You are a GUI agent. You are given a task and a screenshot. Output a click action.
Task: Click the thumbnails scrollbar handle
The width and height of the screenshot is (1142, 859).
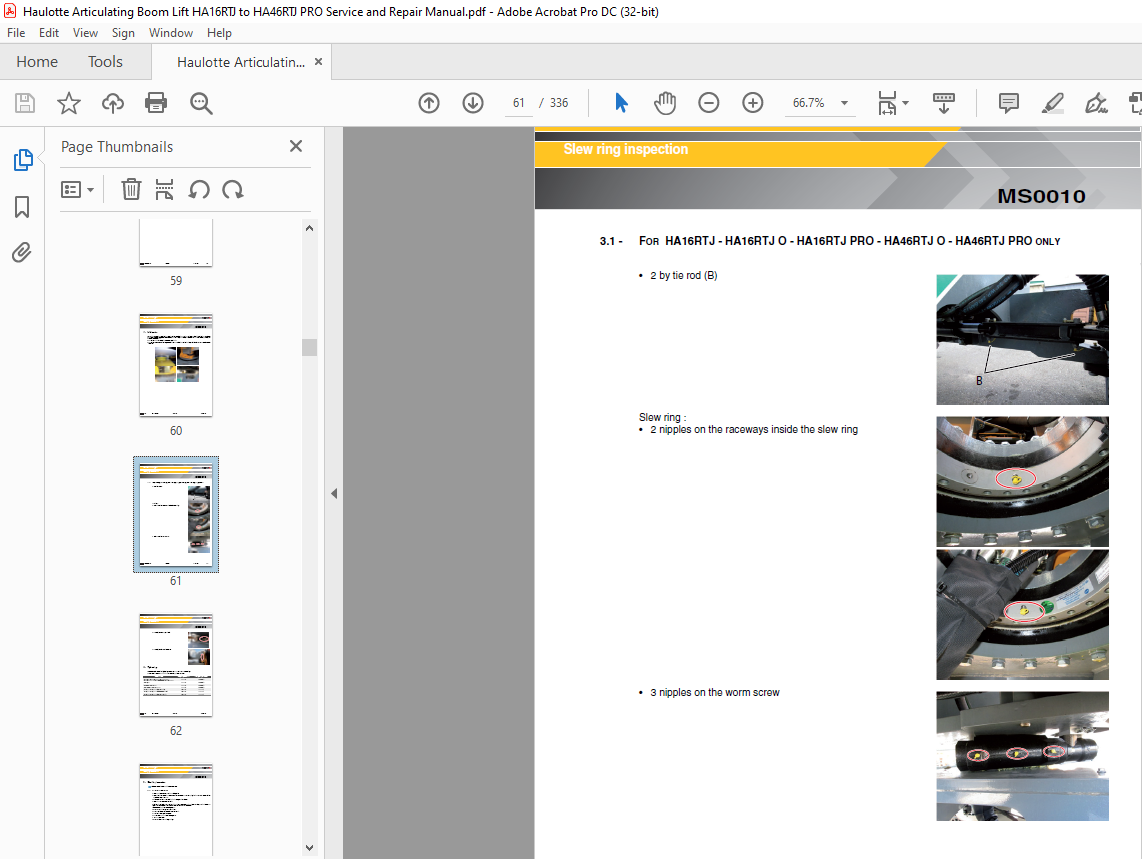[310, 348]
